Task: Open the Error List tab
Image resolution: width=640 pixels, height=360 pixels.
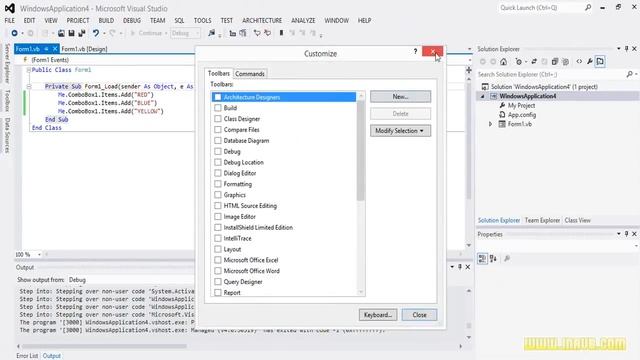Action: tap(27, 356)
